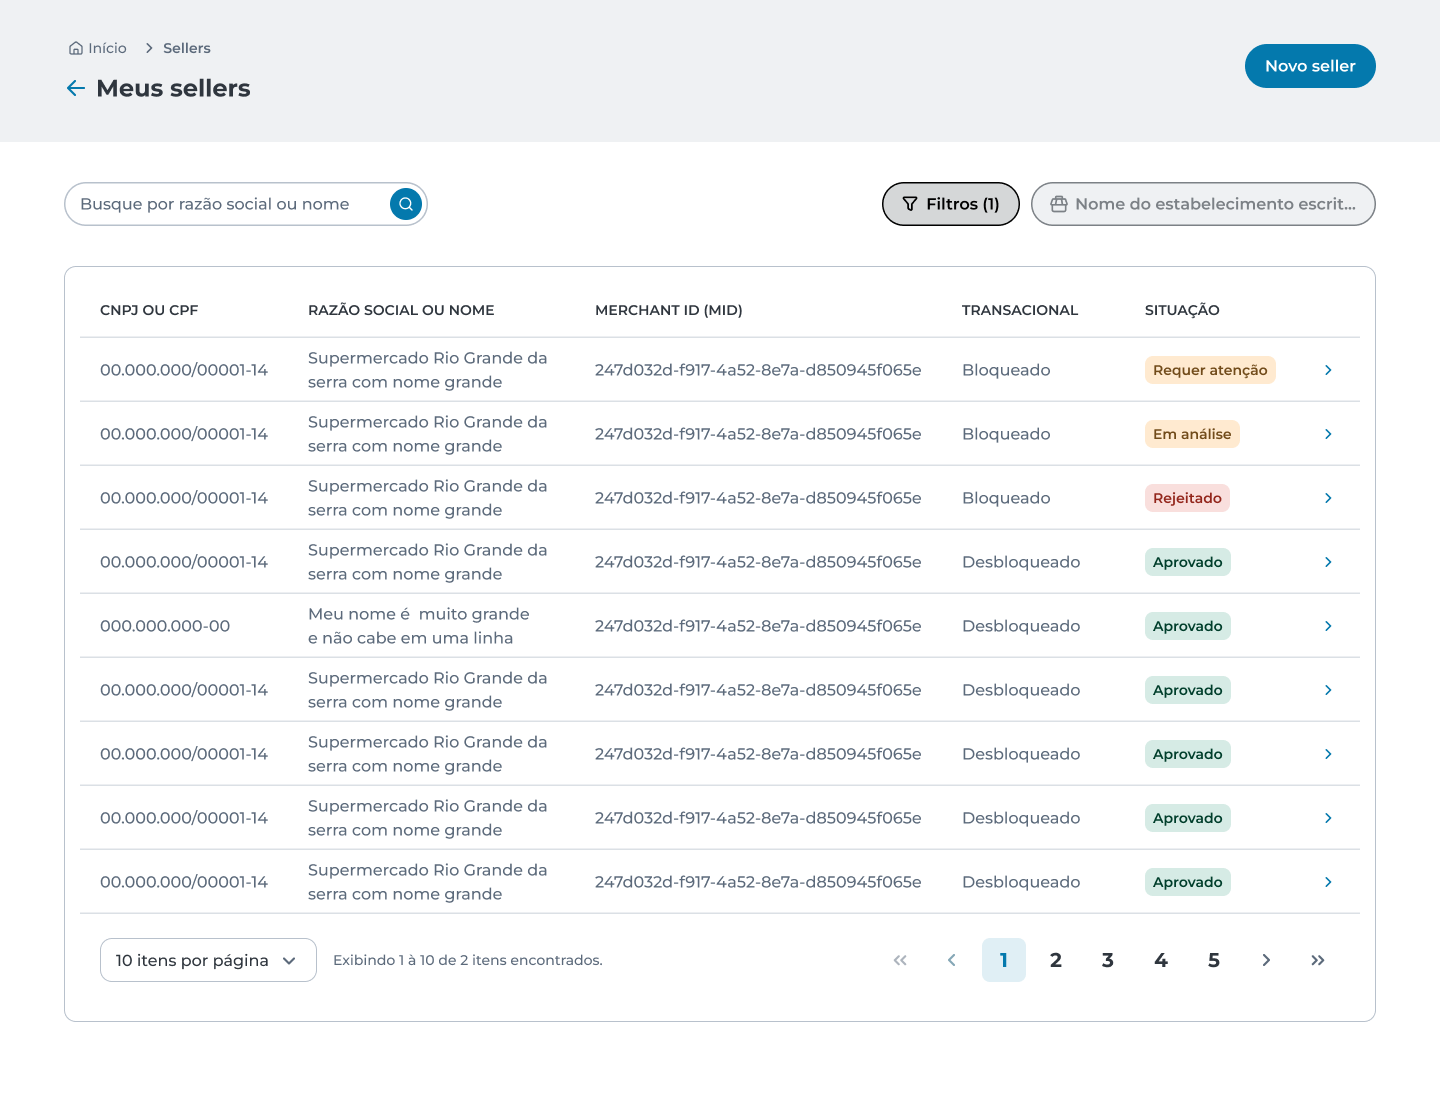
Task: Open the 10 itens por página dropdown
Action: click(208, 960)
